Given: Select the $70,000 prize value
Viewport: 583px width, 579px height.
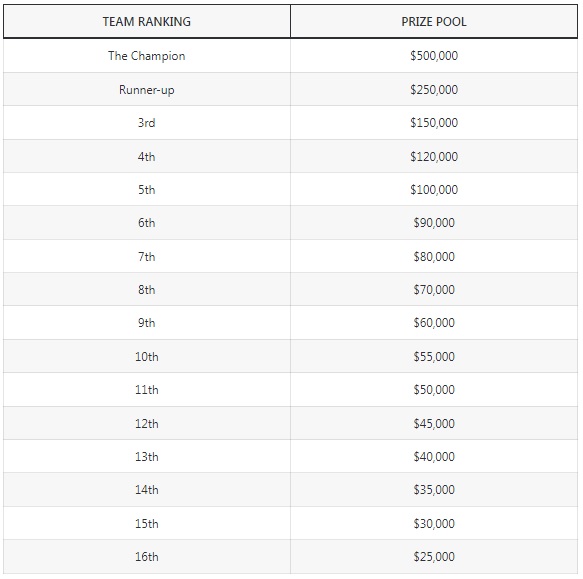Looking at the screenshot, I should pos(434,290).
